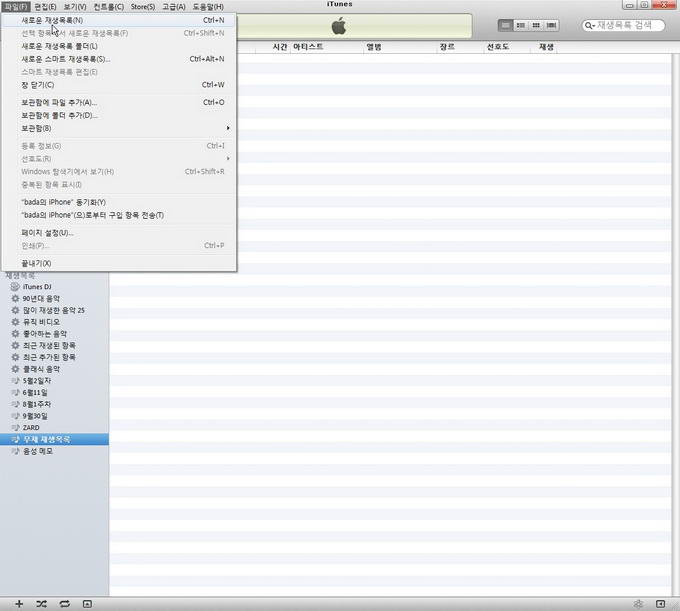The image size is (680, 611).
Task: Click gear icon beside 뮤직 비디오
Action: (15, 322)
